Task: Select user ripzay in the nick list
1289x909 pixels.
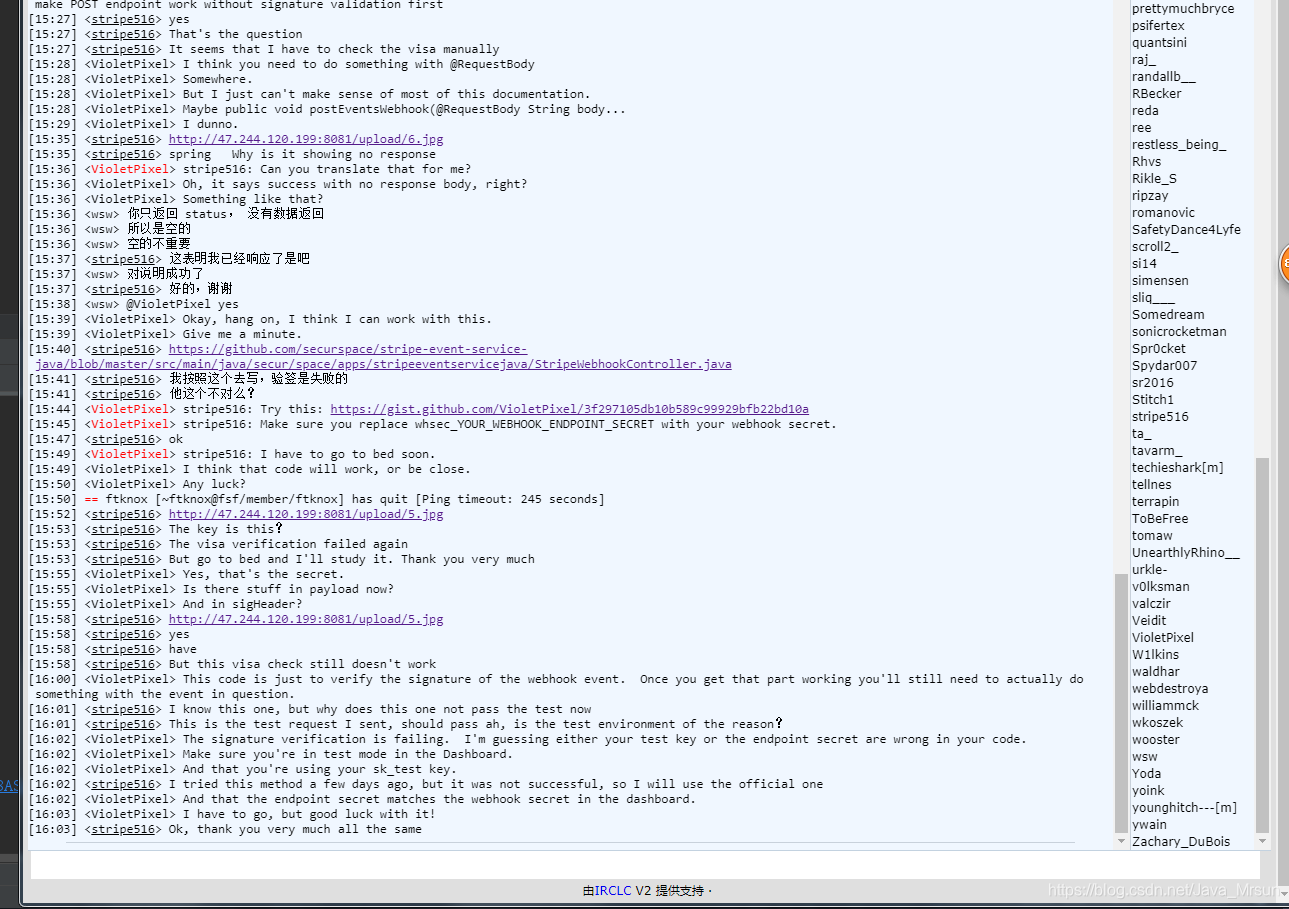Action: [x=1150, y=196]
